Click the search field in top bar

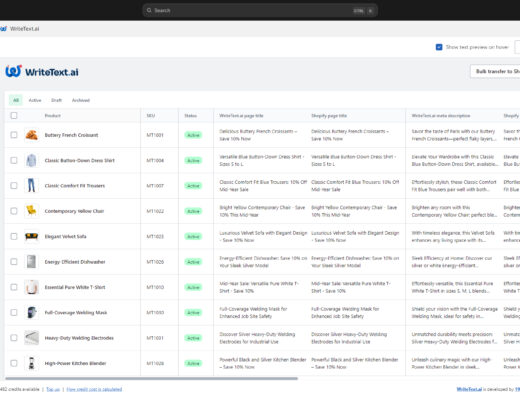(x=260, y=10)
